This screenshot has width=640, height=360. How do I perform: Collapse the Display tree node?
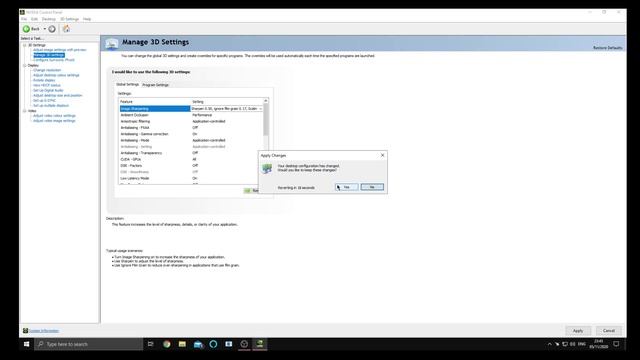(x=24, y=65)
